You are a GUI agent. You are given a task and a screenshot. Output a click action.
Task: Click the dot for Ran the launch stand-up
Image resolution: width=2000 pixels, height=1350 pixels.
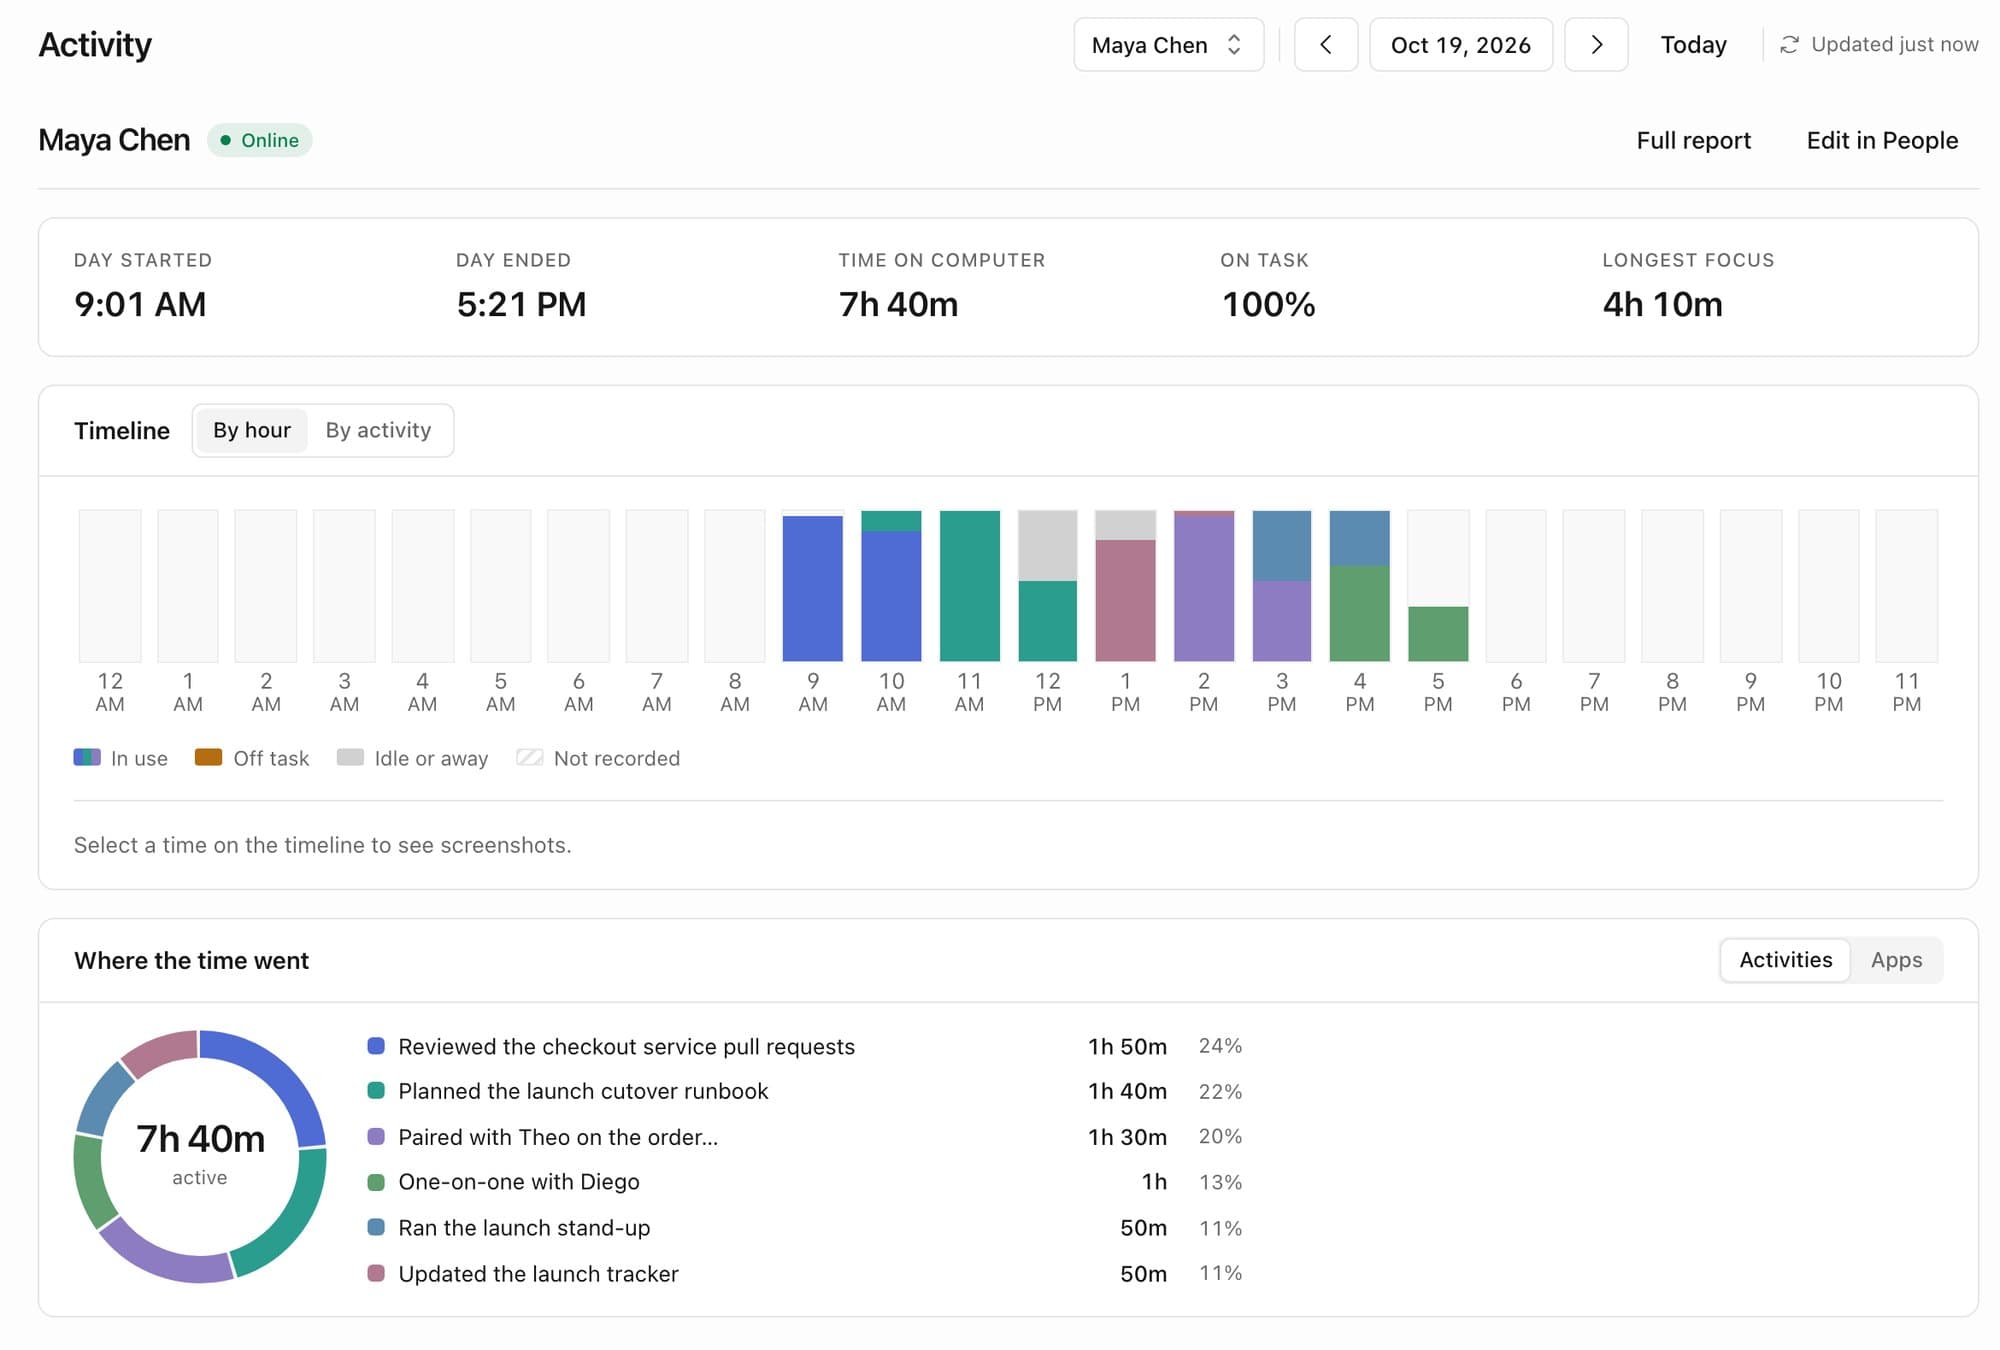point(376,1227)
